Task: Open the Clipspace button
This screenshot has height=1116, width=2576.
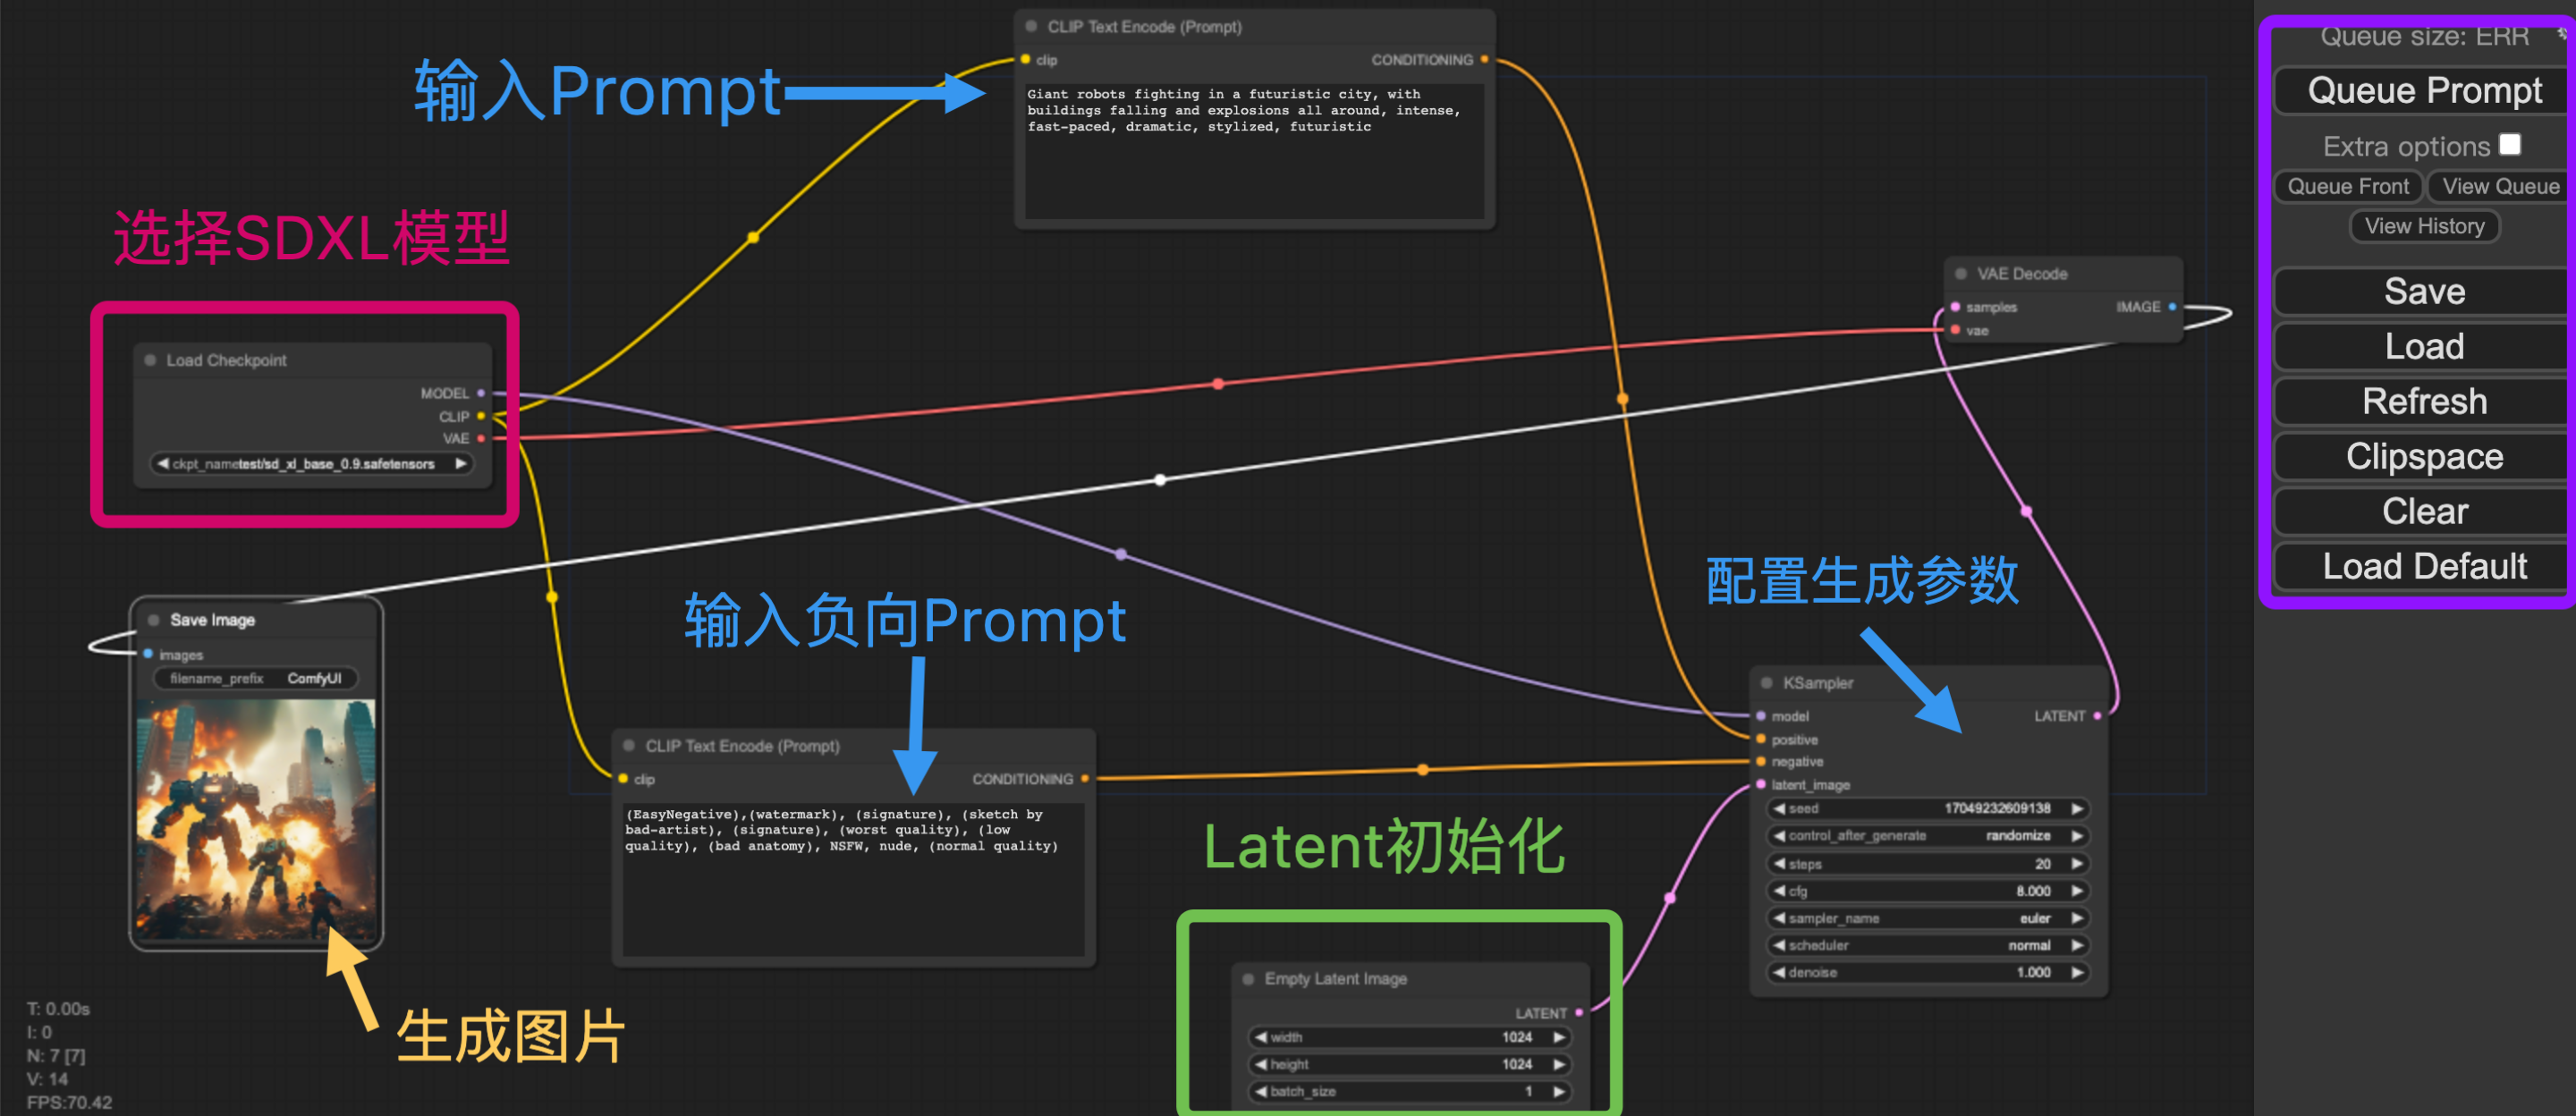Action: click(2423, 457)
